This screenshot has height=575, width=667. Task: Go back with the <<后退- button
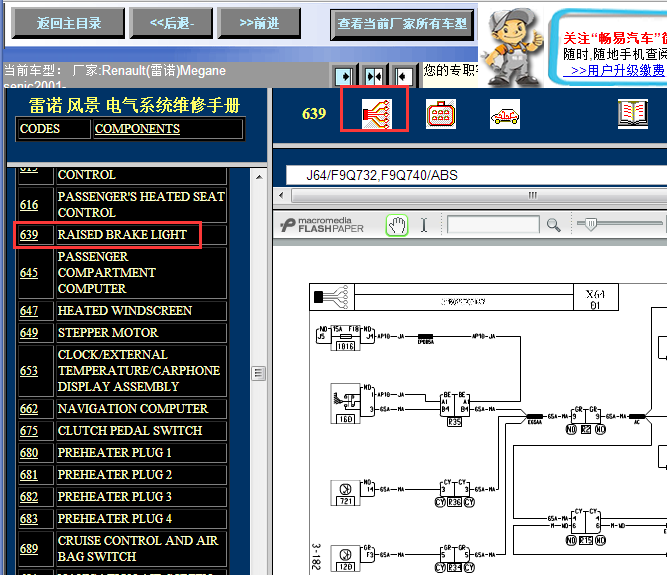[171, 23]
